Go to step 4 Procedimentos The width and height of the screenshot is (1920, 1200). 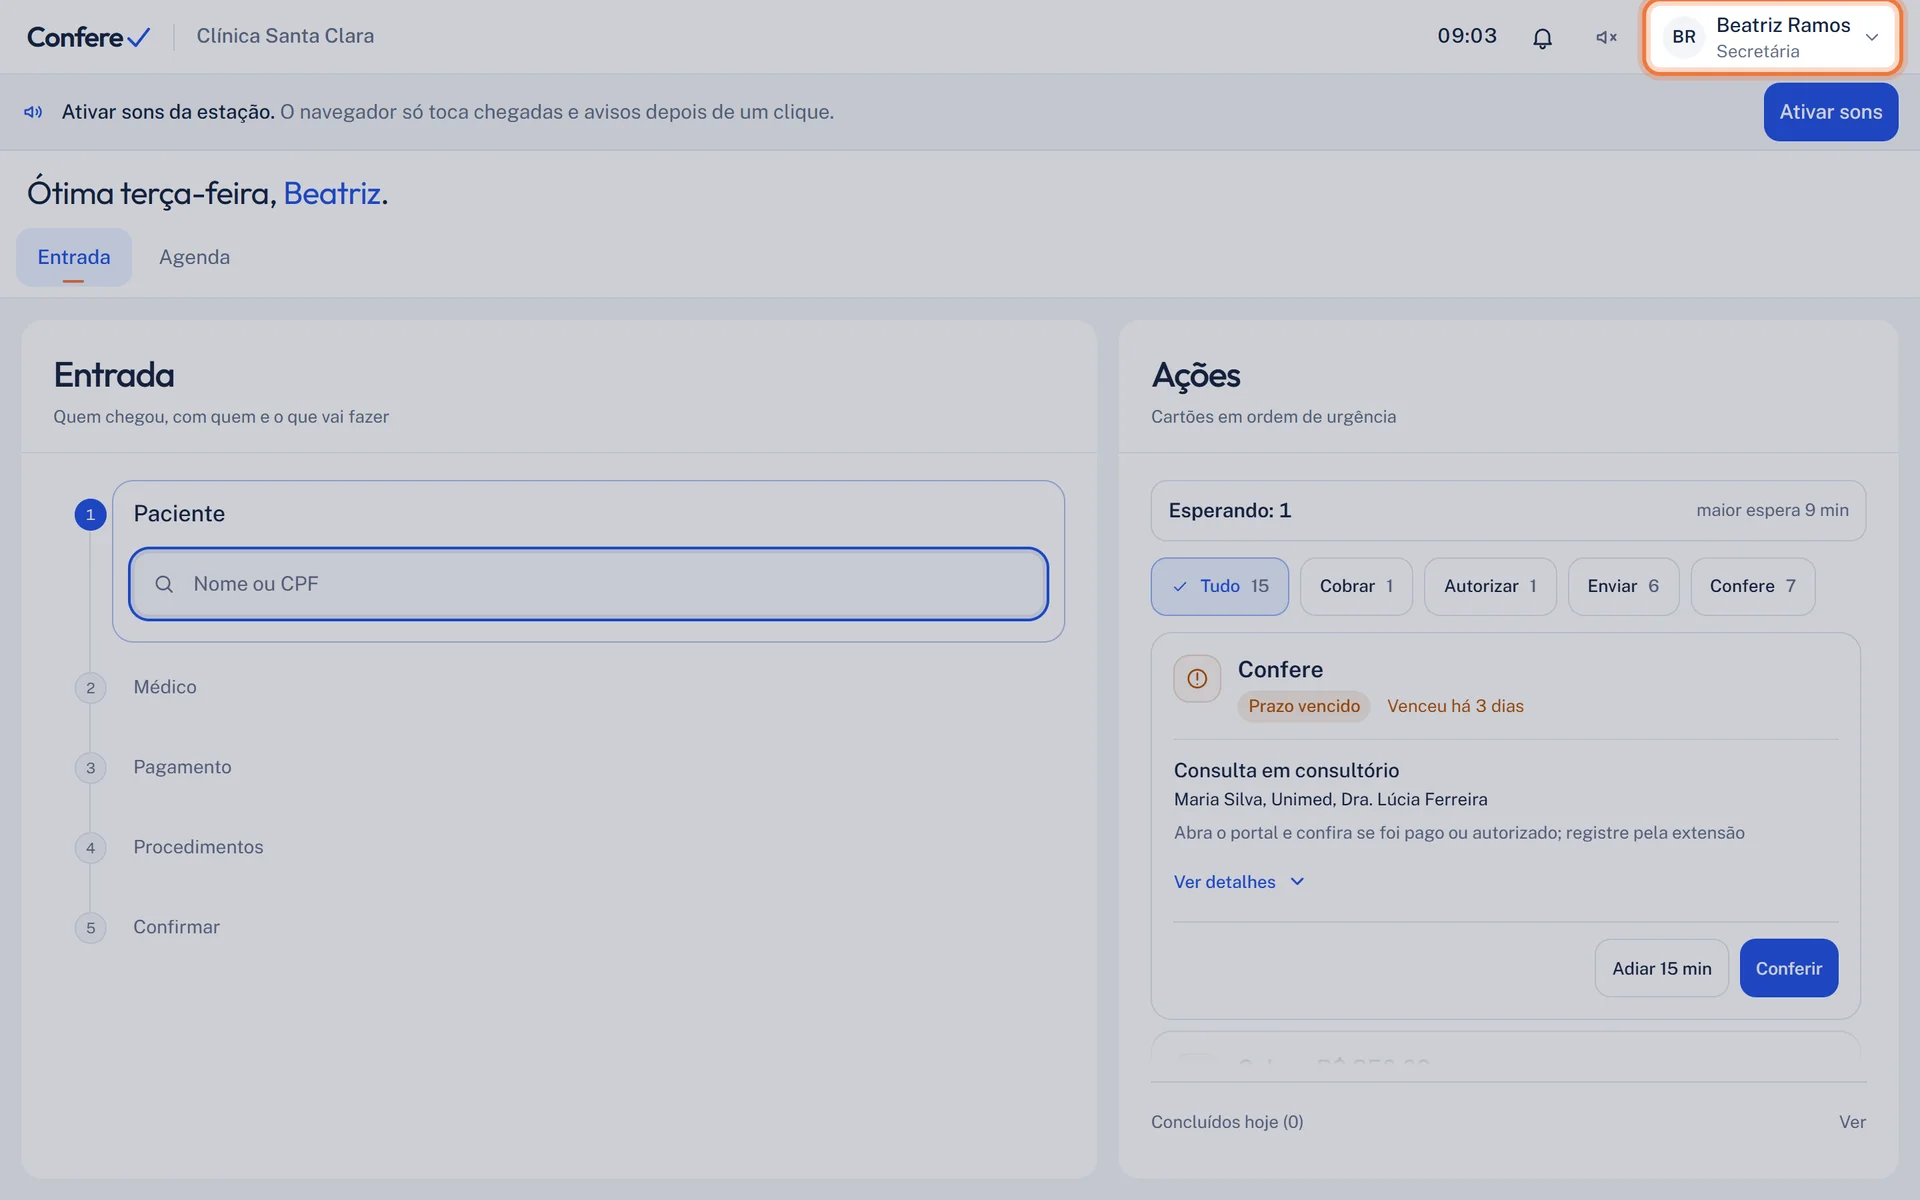198,847
